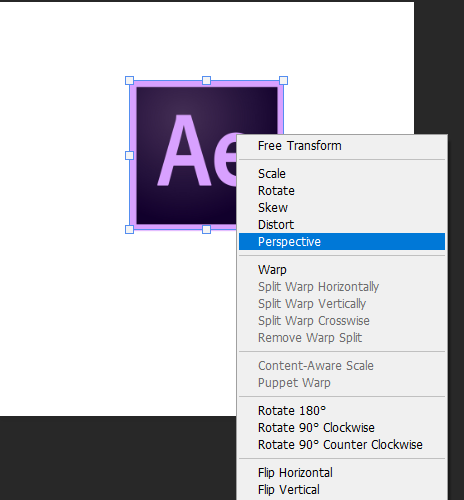This screenshot has height=500, width=464.
Task: Select the Rotate menu entry
Action: coord(342,191)
